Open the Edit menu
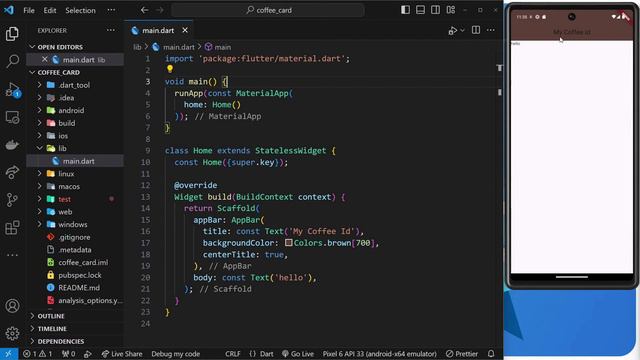The height and width of the screenshot is (360, 640). 50,10
